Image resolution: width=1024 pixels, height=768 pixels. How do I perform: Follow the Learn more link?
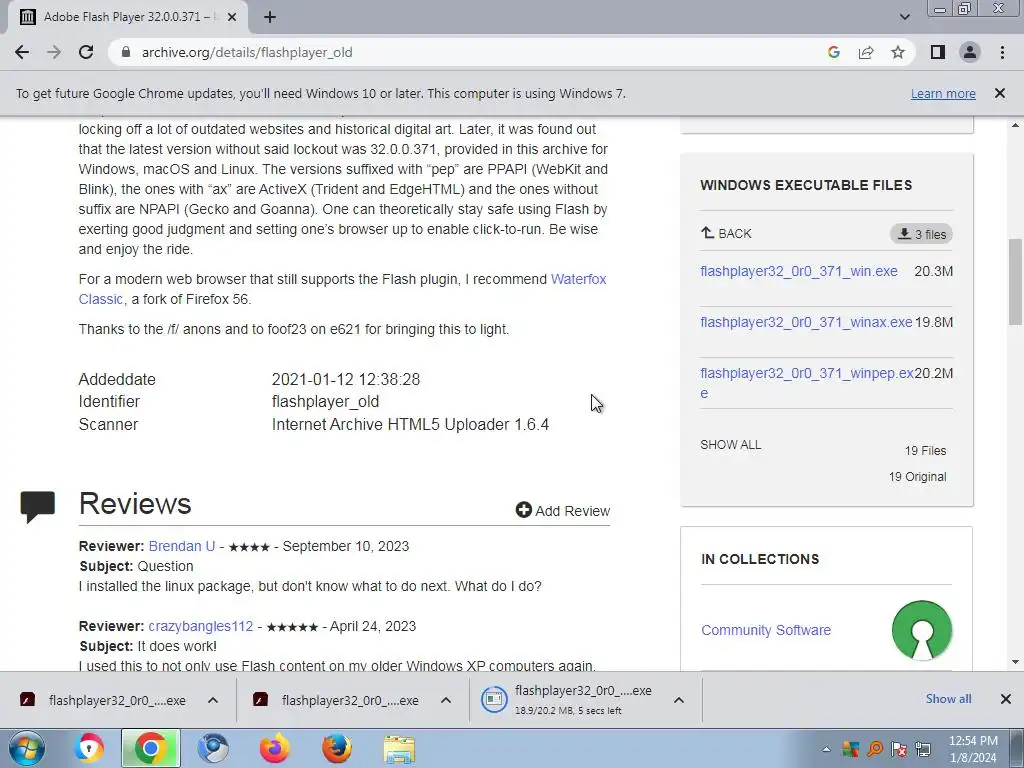(943, 93)
